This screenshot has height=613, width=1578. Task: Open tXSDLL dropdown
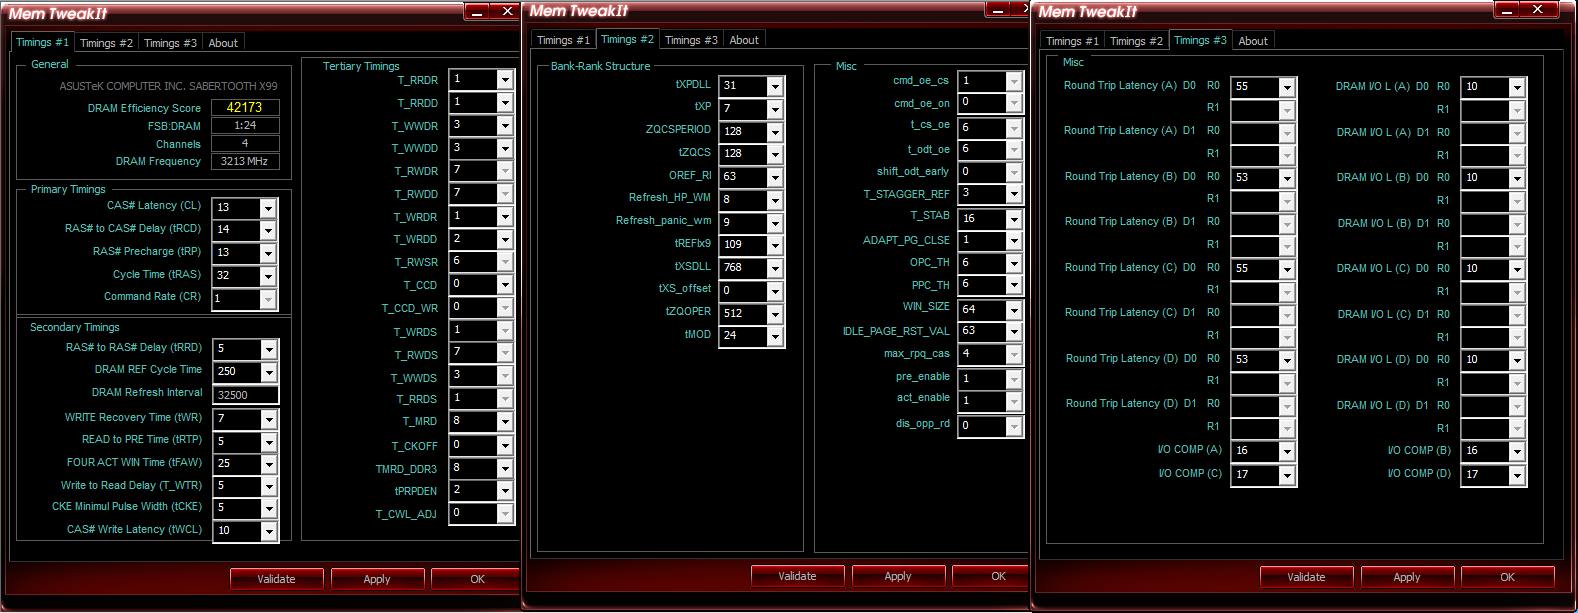coord(775,268)
